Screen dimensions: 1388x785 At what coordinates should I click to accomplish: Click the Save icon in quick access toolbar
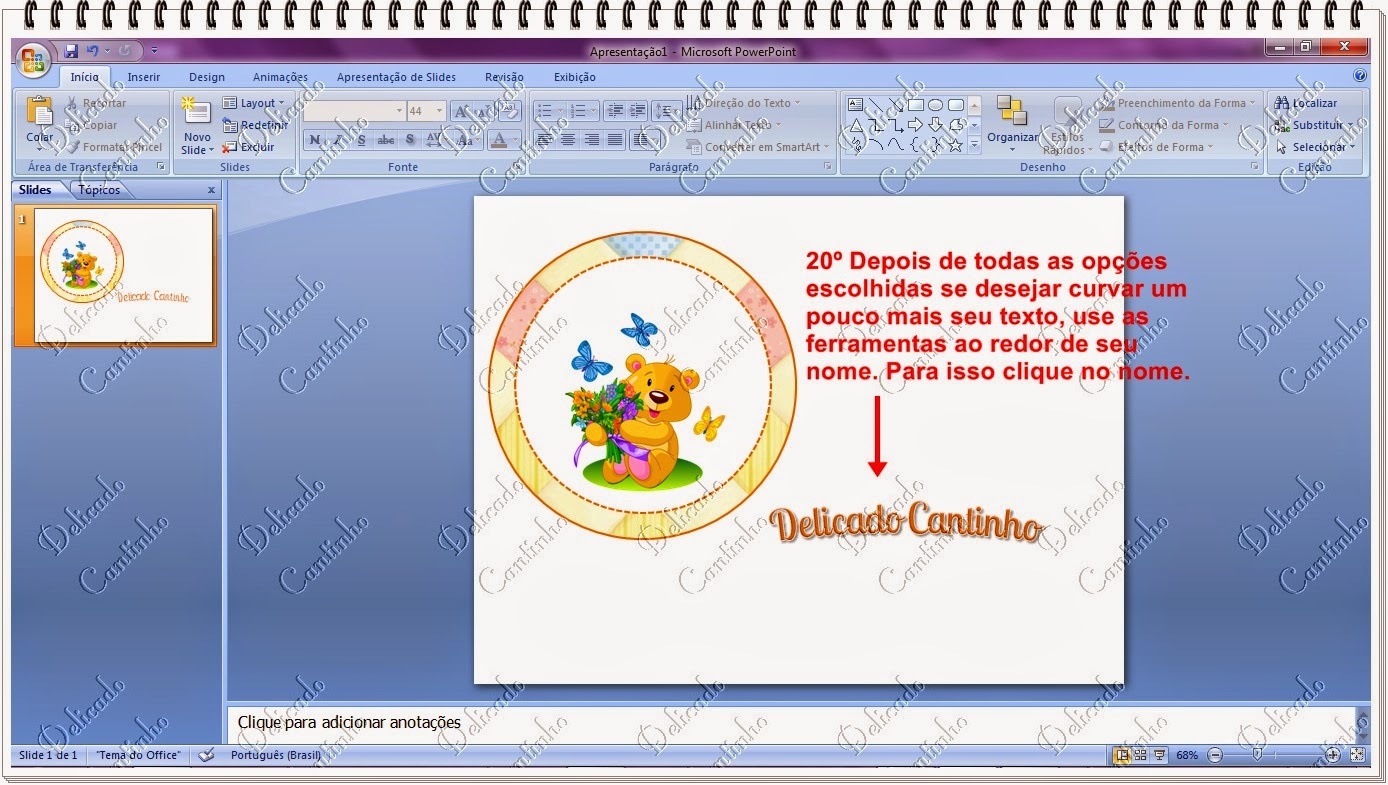click(x=71, y=51)
